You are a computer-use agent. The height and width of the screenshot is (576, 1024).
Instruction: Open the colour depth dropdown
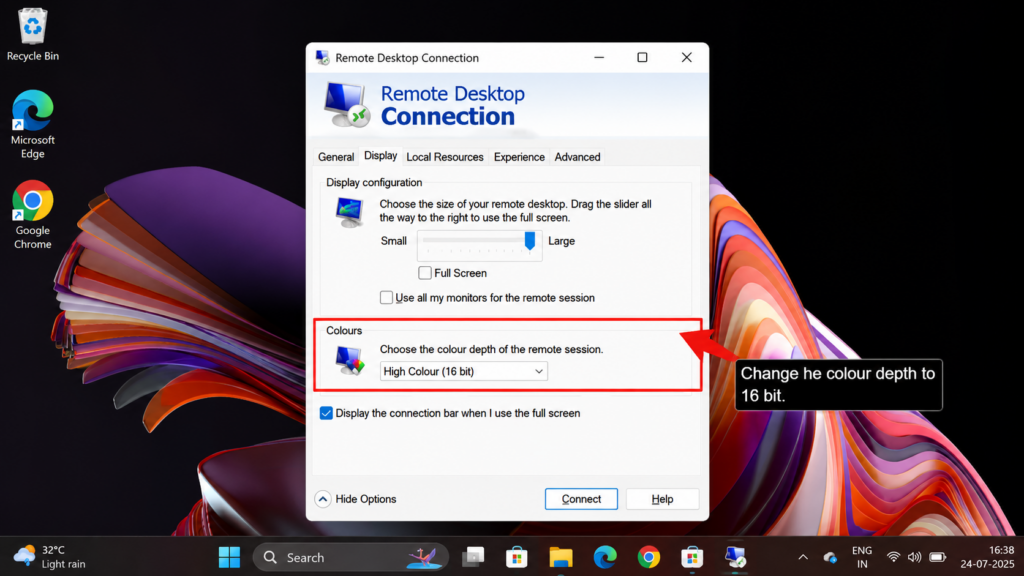click(x=464, y=372)
